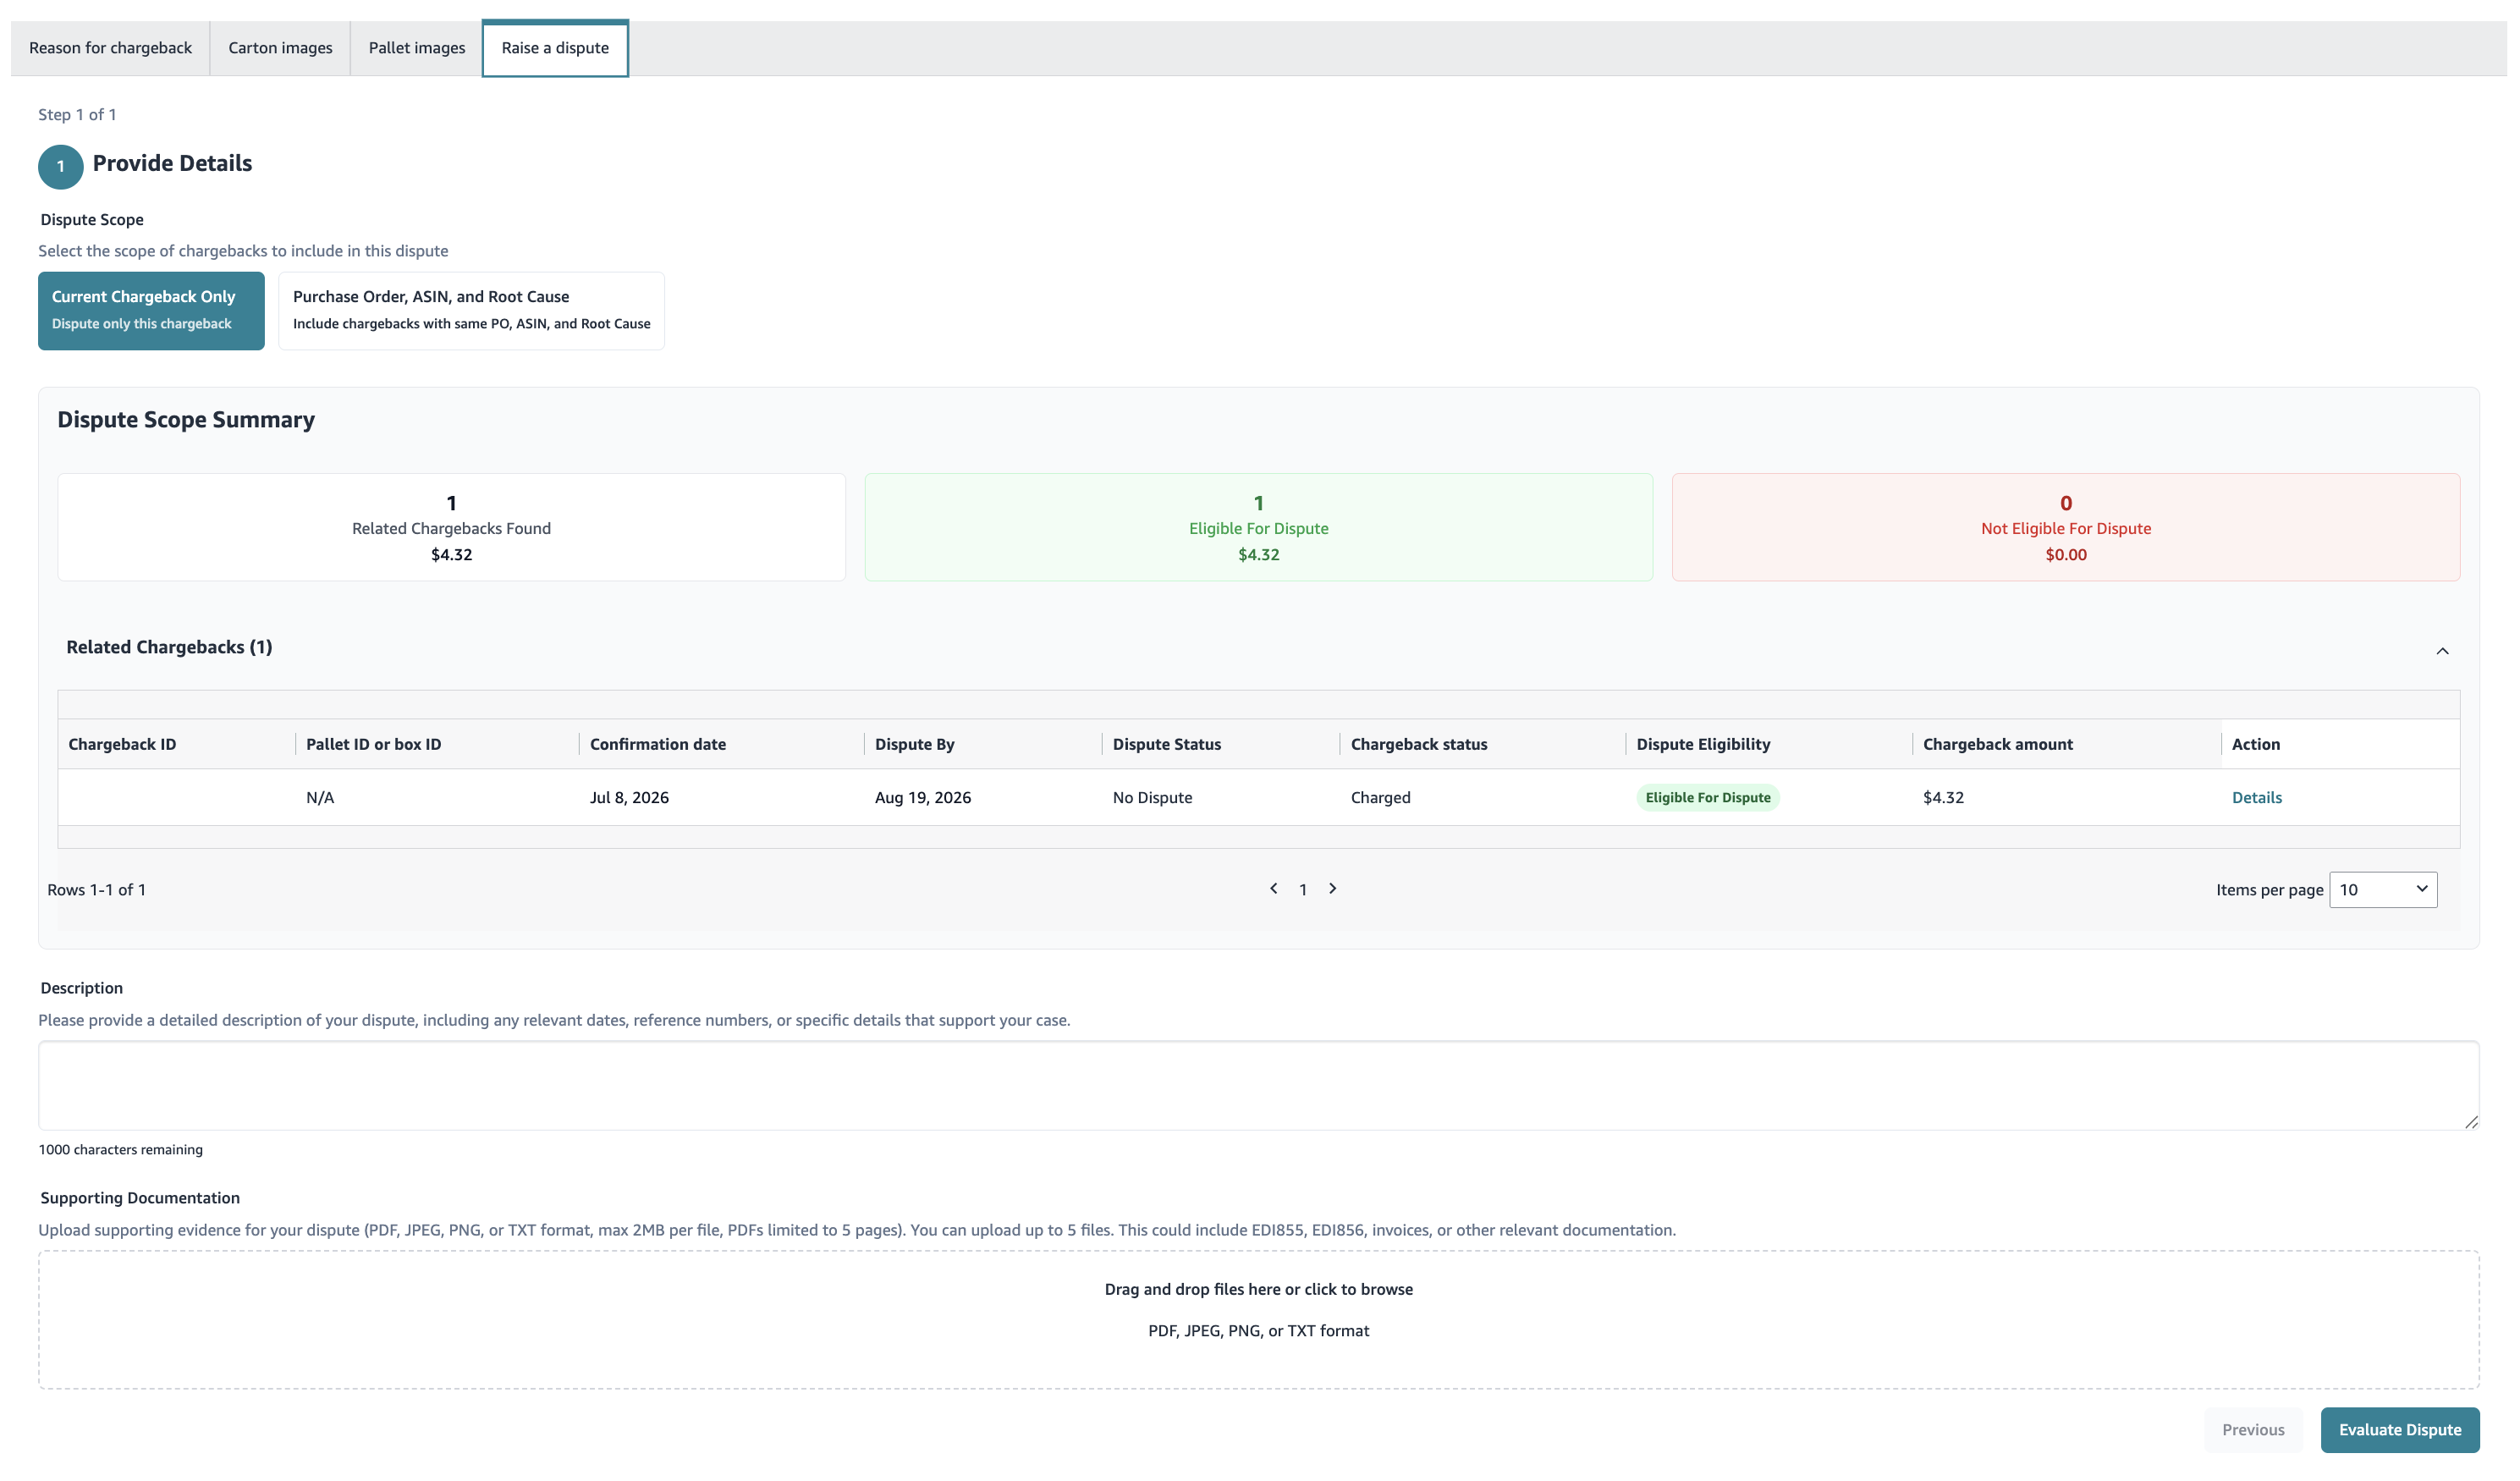Open the Items per page dropdown
This screenshot has height=1481, width=2520.
coord(2383,889)
